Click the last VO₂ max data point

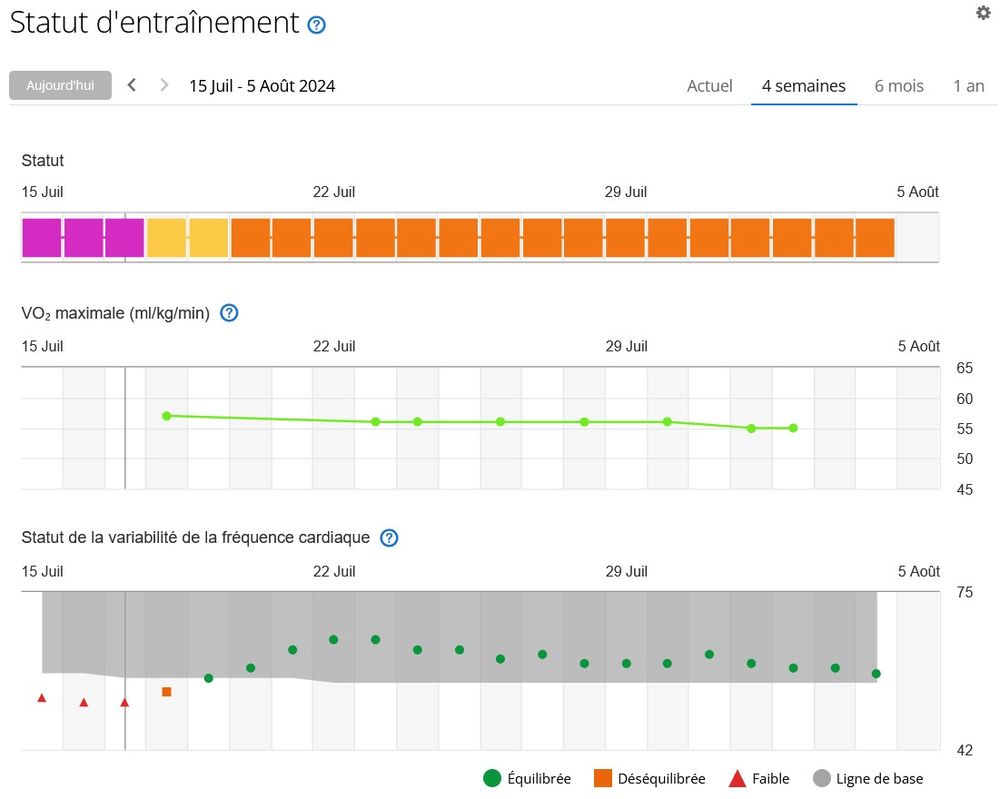click(x=793, y=428)
